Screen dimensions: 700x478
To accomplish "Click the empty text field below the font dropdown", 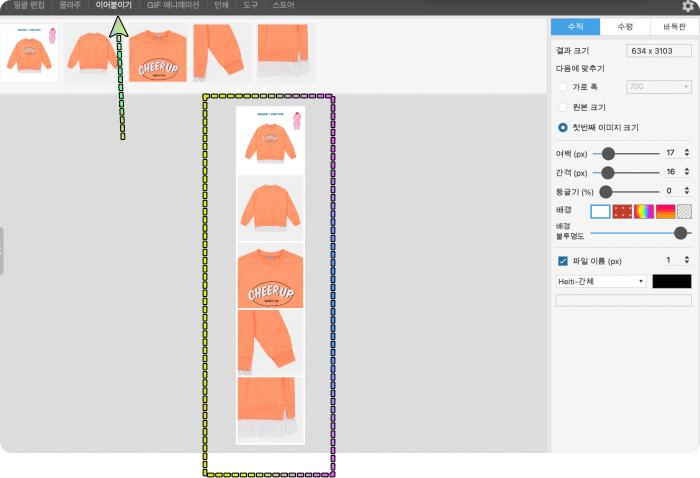I will tap(623, 300).
